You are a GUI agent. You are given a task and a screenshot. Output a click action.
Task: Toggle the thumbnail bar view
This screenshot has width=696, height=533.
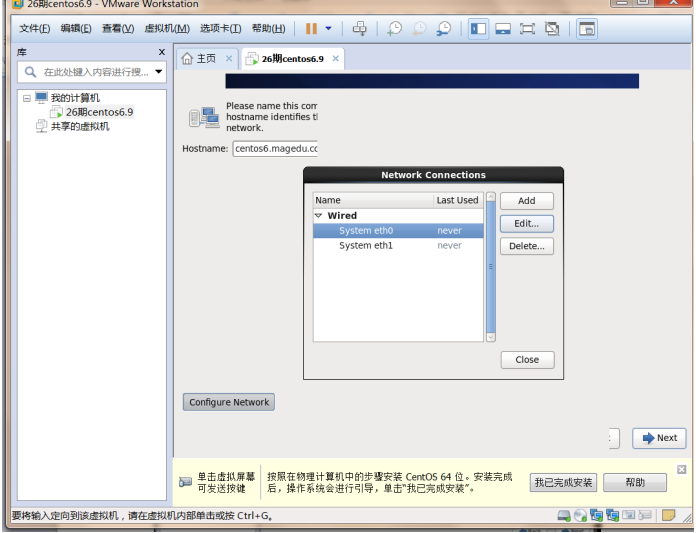503,29
